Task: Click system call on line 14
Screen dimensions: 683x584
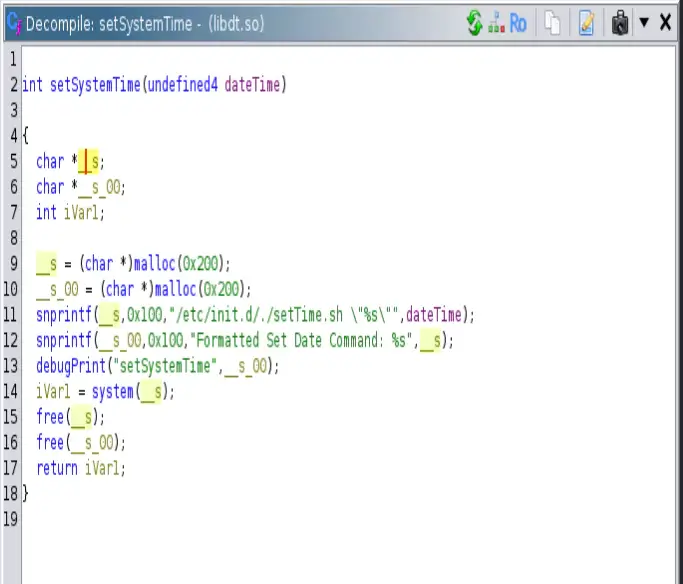Action: pos(112,392)
